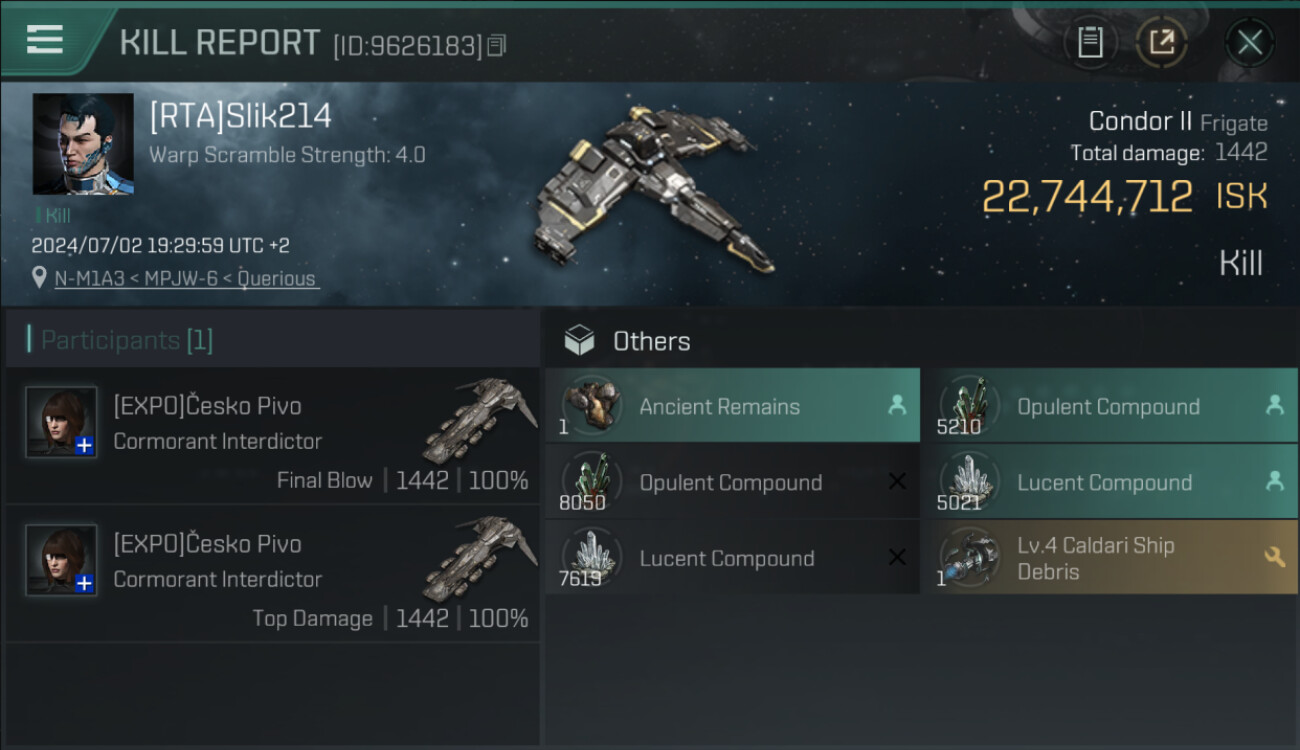Select Ancient Remains item

[733, 406]
